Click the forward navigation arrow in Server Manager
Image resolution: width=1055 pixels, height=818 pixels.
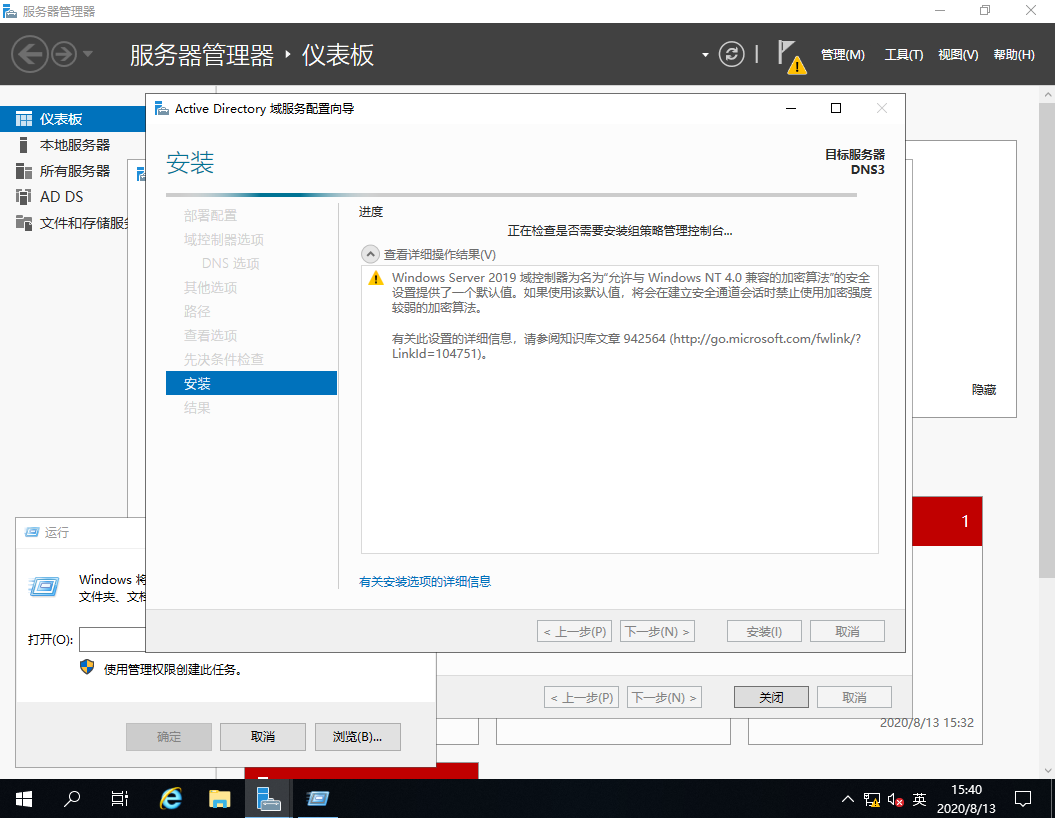(x=64, y=54)
